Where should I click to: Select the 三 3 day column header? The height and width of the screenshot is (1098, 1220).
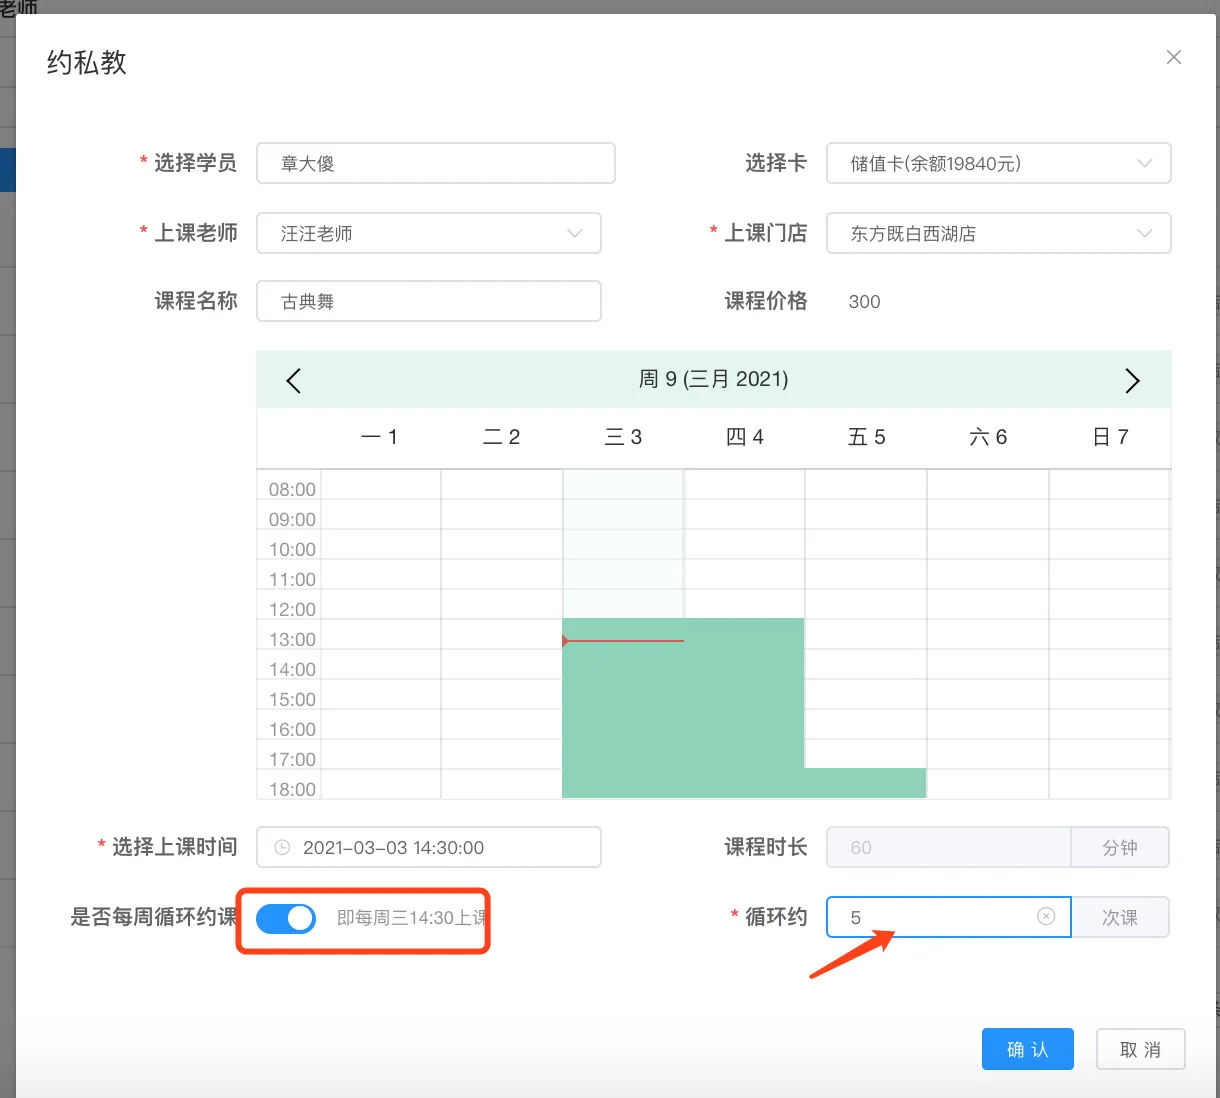[623, 437]
